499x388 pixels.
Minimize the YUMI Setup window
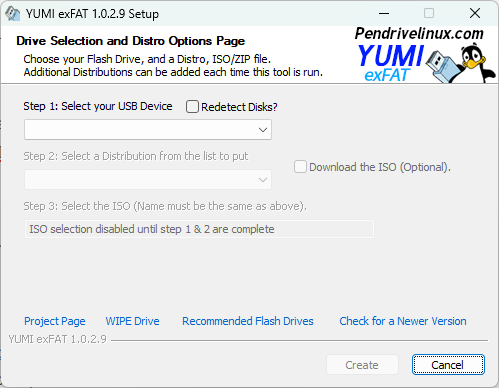384,14
